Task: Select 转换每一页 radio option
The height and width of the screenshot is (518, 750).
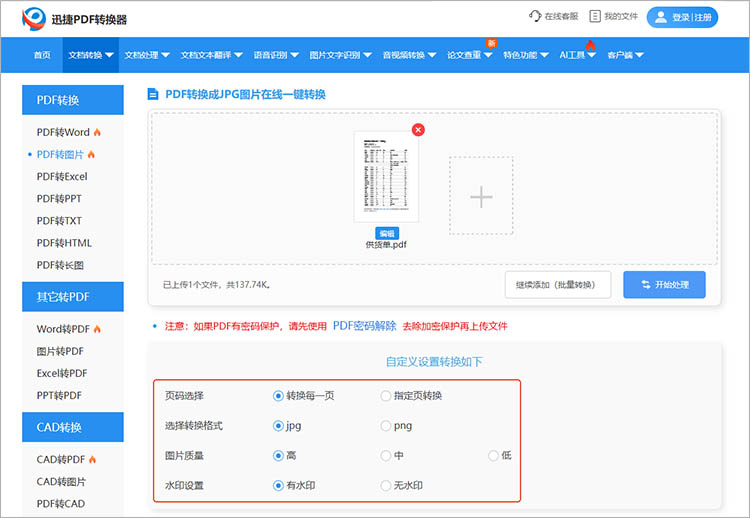Action: point(278,396)
